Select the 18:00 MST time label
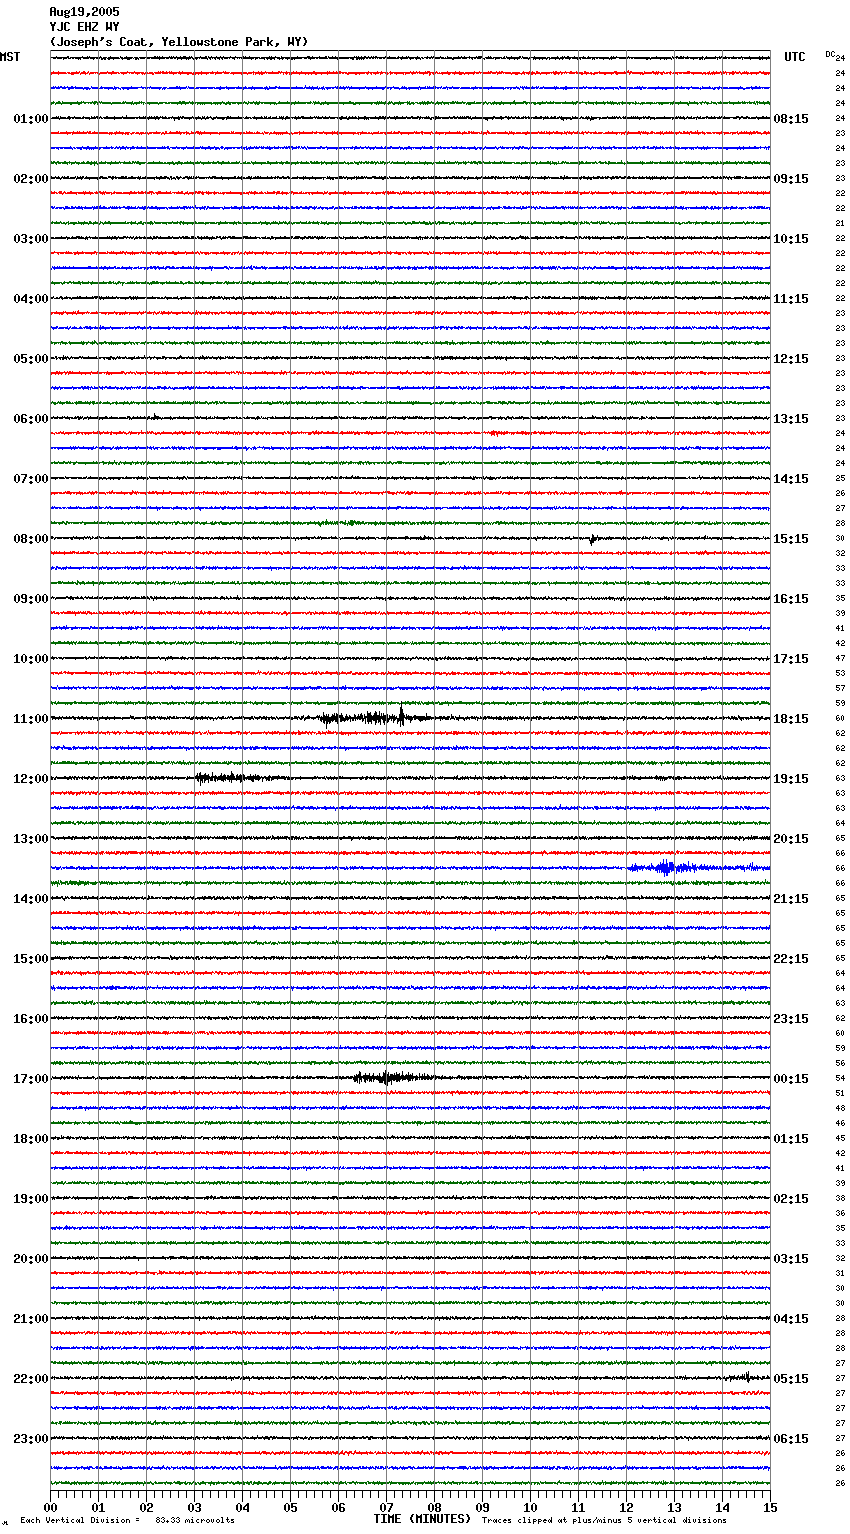Viewport: 850px width, 1534px height. pos(30,1139)
